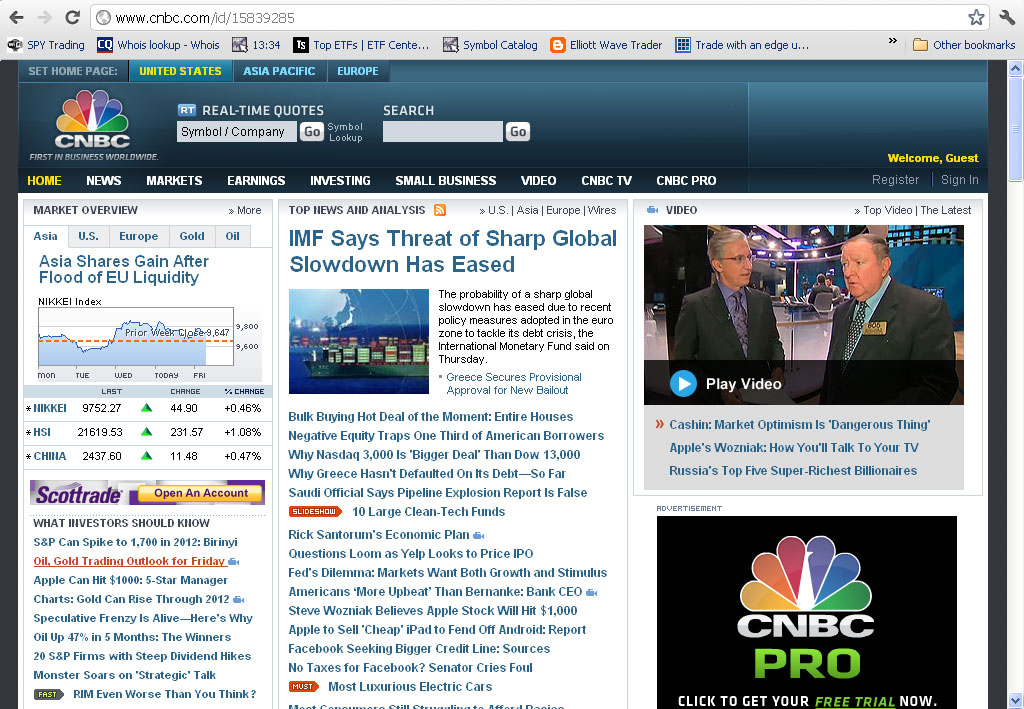Open Symbol Catalog bookmark
The width and height of the screenshot is (1024, 709).
point(490,45)
